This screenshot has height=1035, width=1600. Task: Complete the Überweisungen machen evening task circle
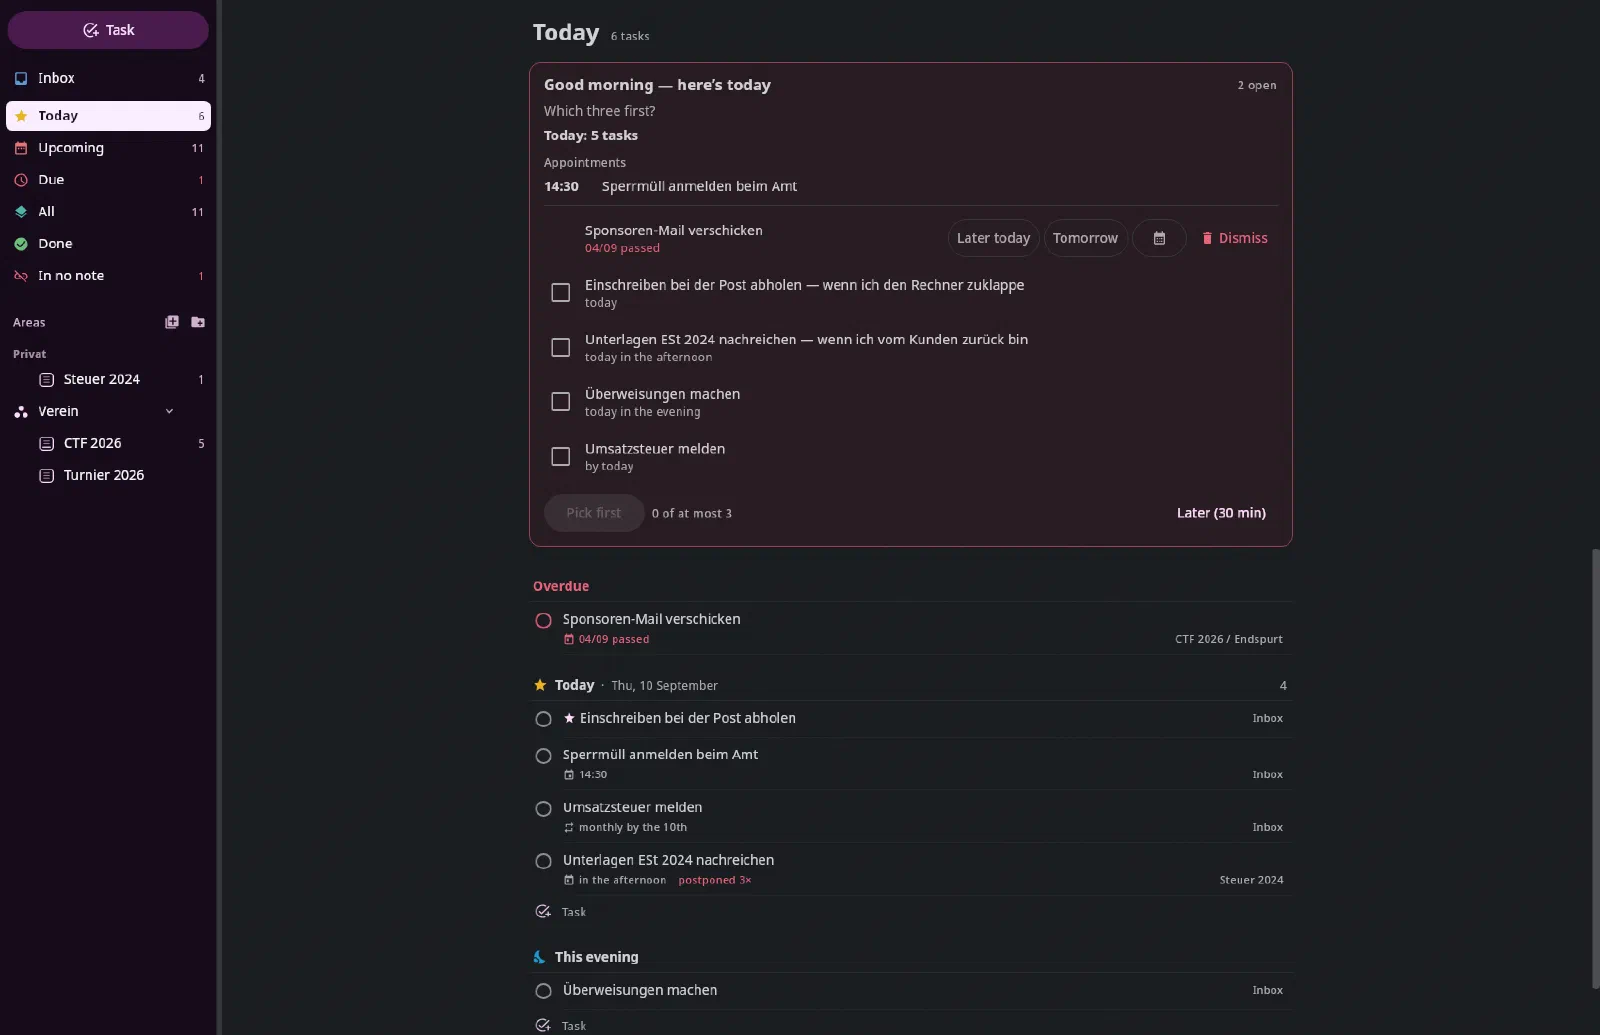coord(543,991)
